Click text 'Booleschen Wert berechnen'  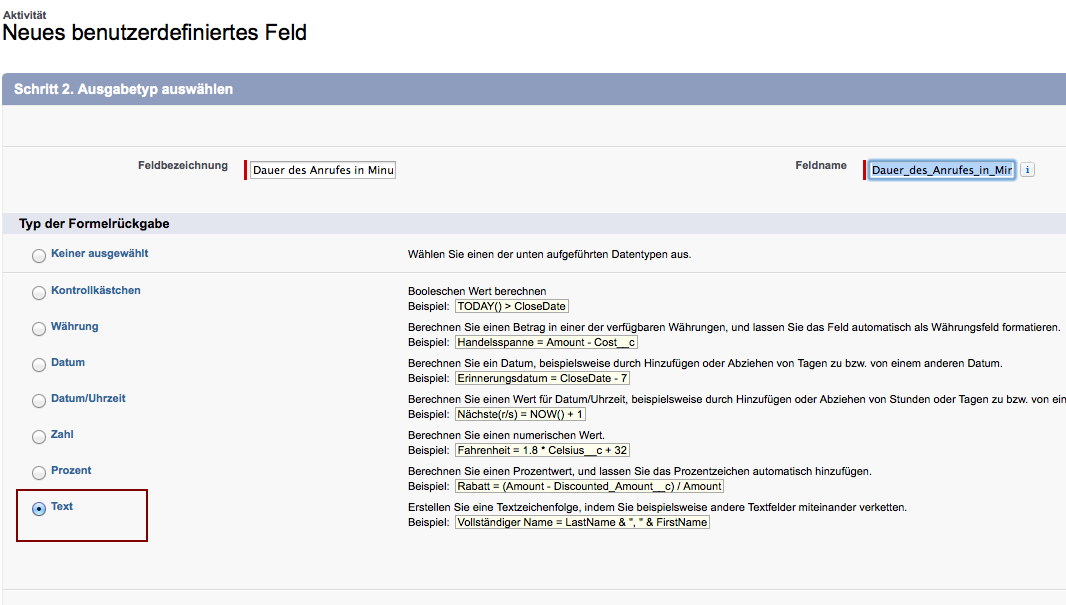tap(477, 292)
